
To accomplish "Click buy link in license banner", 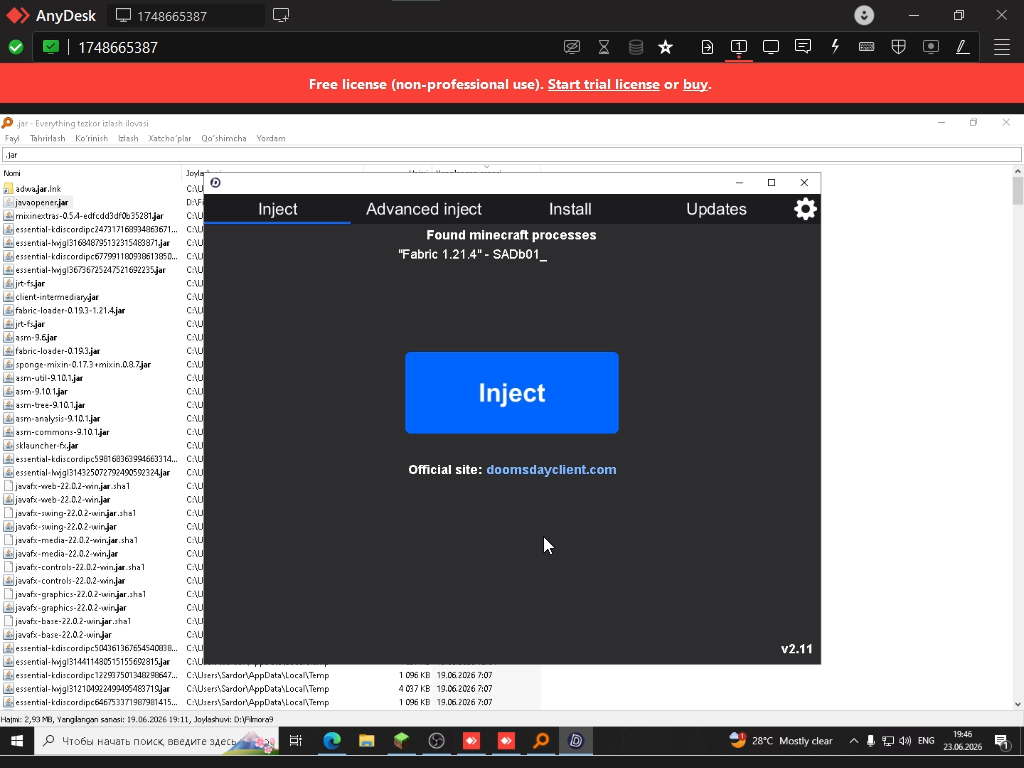I will coord(695,84).
